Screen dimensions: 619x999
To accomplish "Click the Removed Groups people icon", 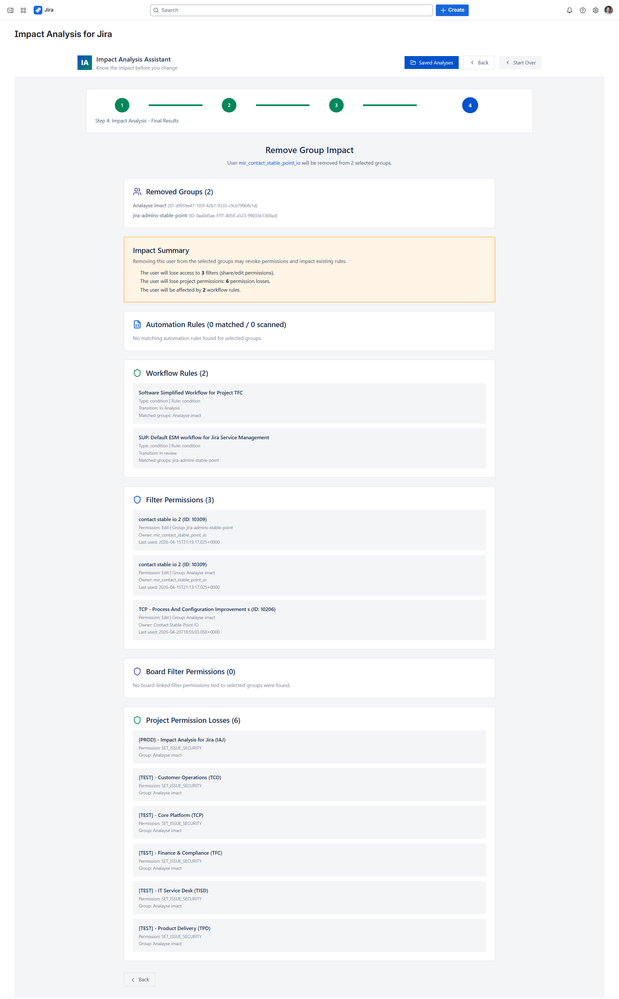I will (x=137, y=192).
